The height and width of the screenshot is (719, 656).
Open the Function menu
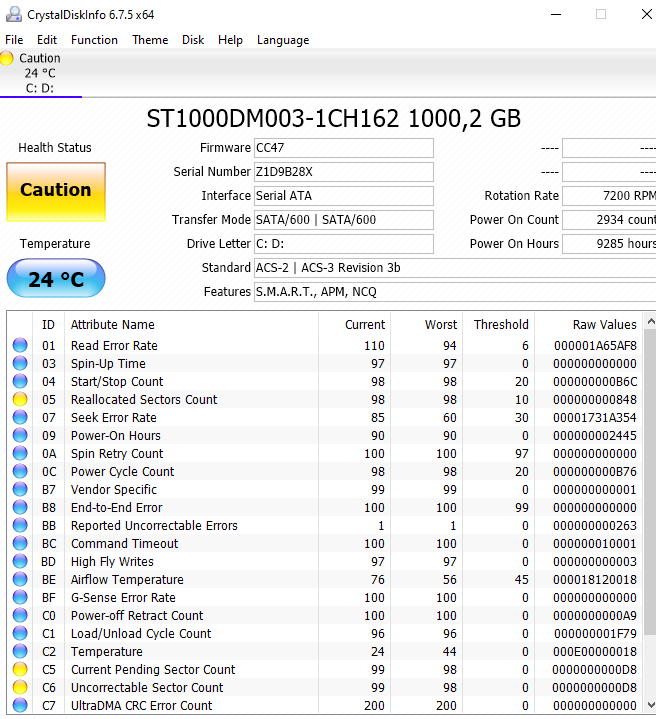coord(94,40)
